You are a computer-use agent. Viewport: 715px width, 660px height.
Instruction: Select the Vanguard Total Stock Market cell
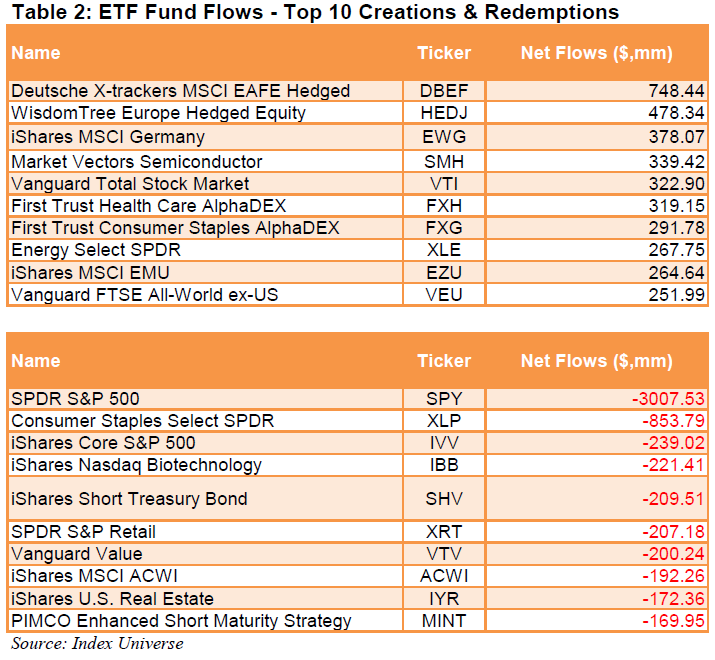click(130, 184)
